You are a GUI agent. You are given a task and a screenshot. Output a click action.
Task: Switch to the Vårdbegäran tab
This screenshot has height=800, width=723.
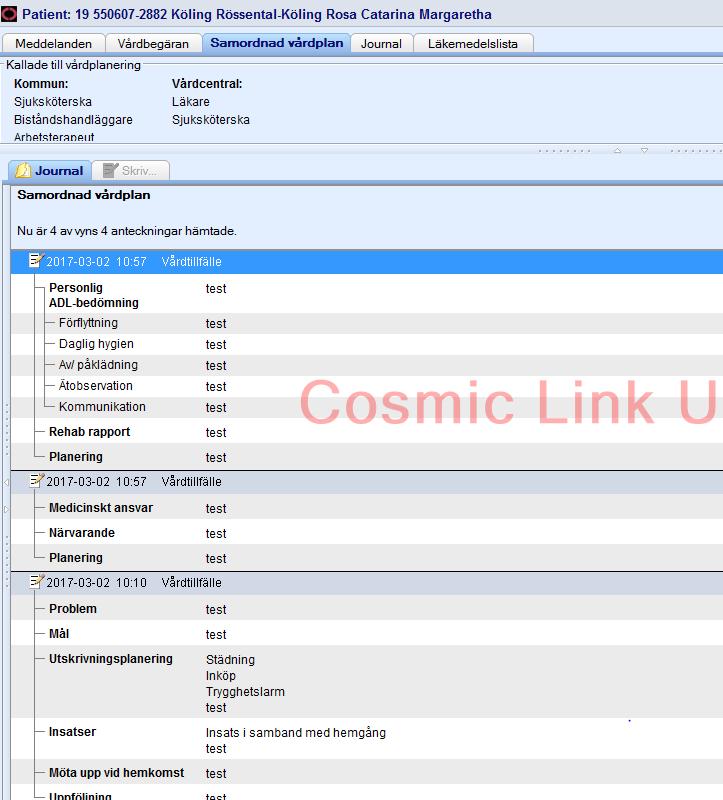(153, 43)
